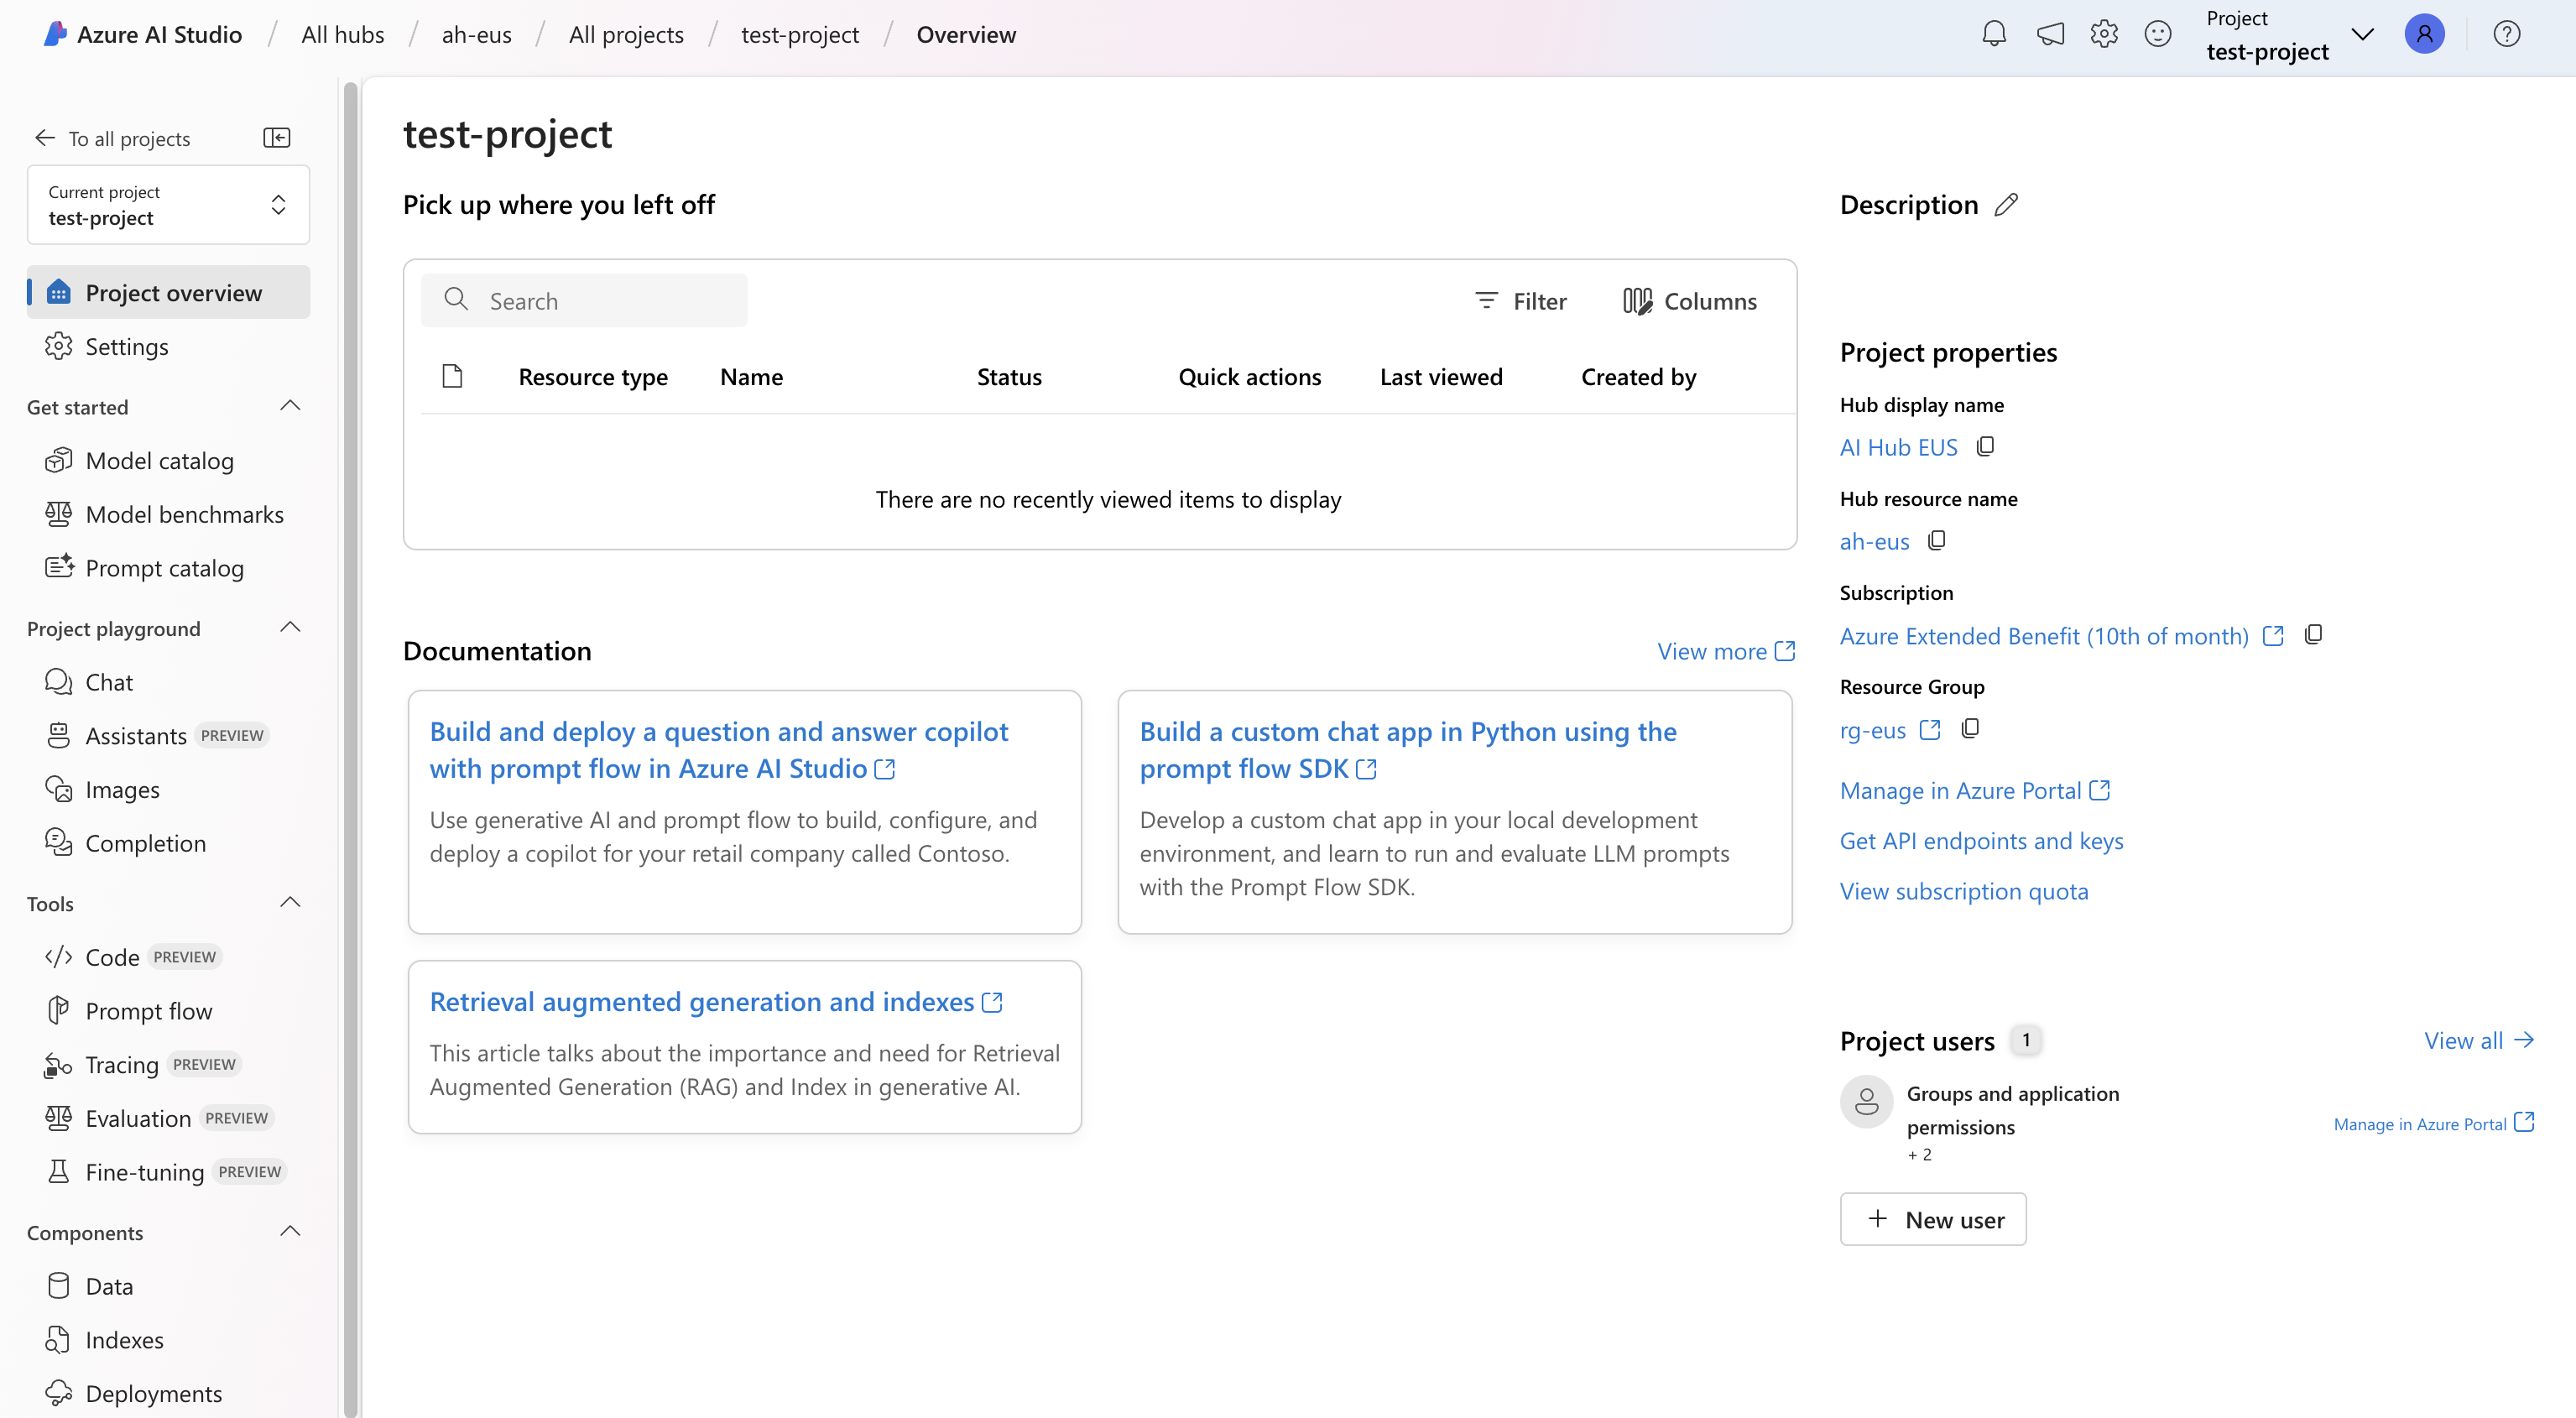This screenshot has height=1418, width=2576.
Task: Open Retrieval augmented generation and indexes article
Action: click(715, 1002)
